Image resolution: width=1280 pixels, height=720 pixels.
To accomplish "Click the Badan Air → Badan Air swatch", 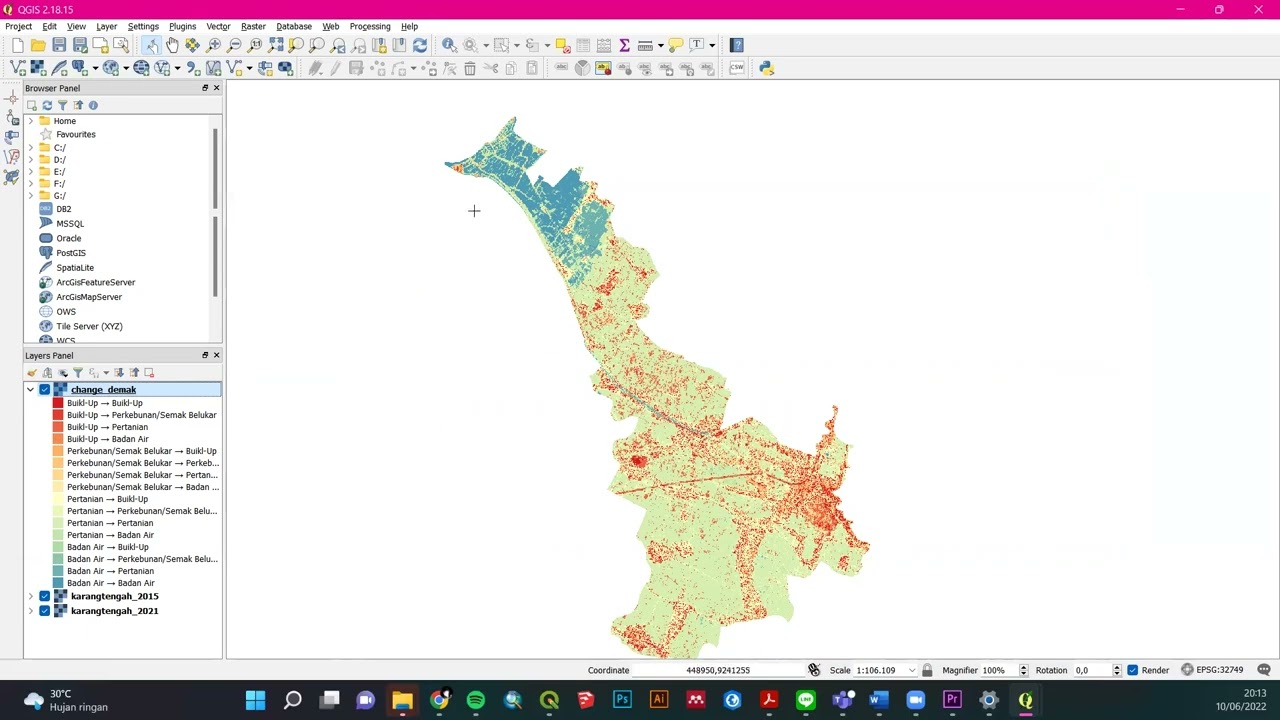I will coord(58,583).
